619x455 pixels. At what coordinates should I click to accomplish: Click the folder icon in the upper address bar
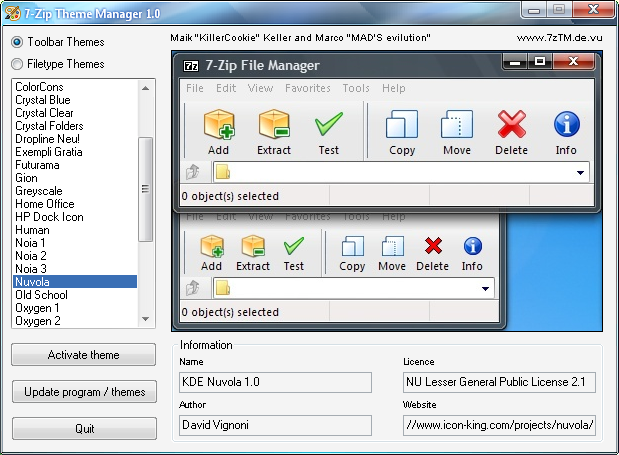pyautogui.click(x=223, y=172)
